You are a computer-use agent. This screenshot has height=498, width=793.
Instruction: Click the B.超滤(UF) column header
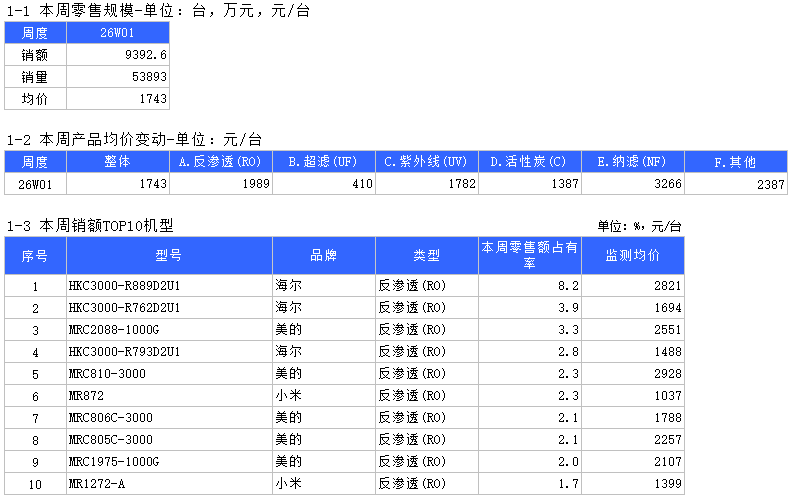[x=324, y=162]
